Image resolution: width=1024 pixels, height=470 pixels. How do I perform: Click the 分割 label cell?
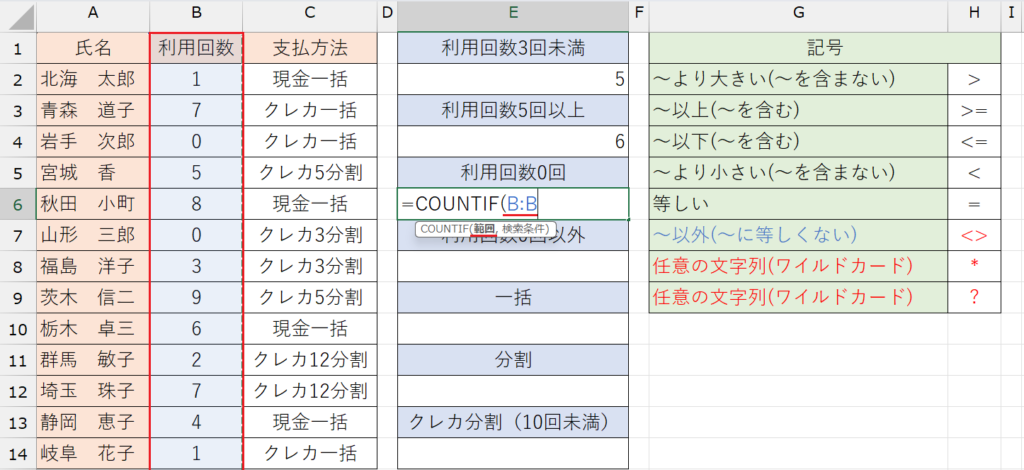point(513,360)
